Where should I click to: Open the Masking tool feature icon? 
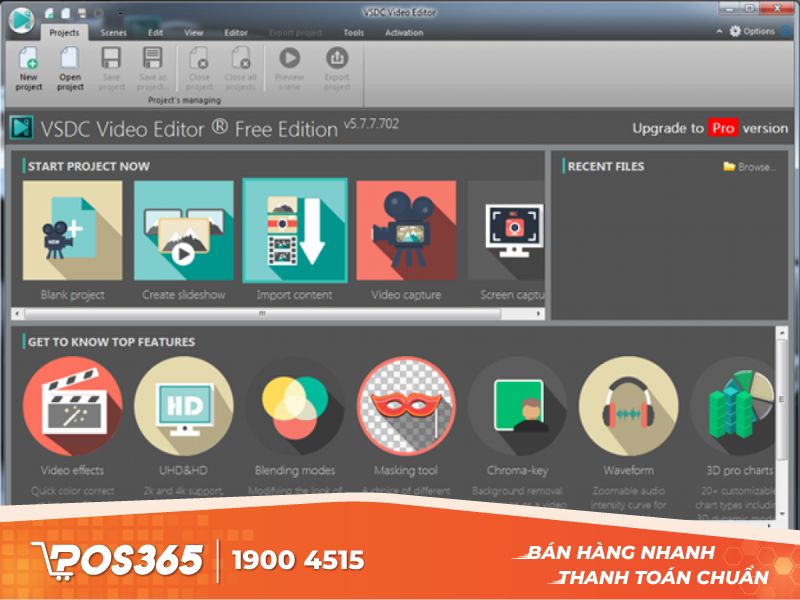coord(406,406)
